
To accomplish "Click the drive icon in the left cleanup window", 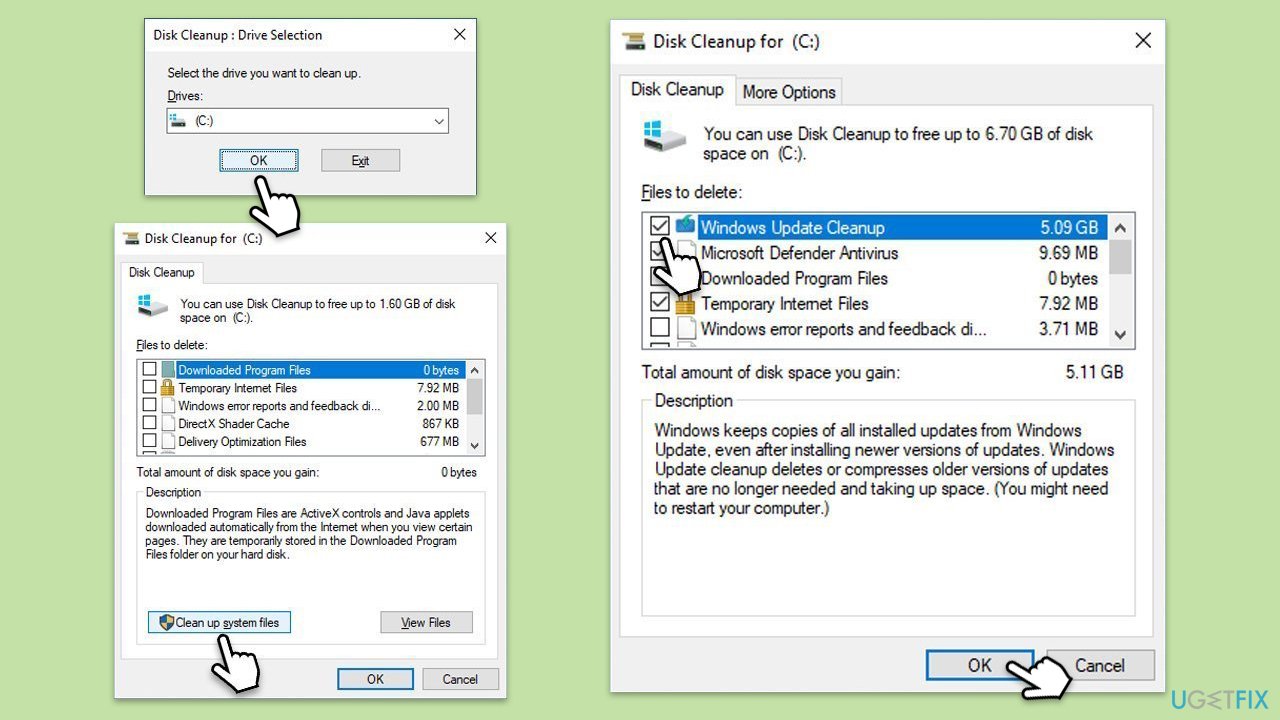I will (x=153, y=306).
